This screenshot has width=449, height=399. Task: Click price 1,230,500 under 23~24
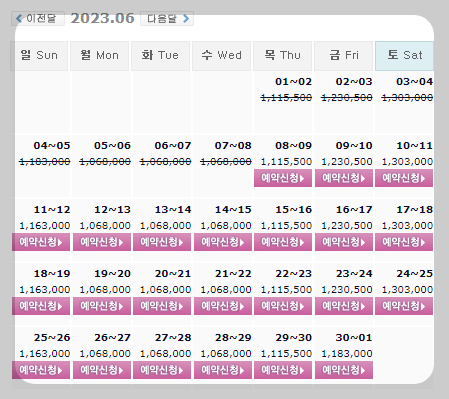click(x=347, y=290)
